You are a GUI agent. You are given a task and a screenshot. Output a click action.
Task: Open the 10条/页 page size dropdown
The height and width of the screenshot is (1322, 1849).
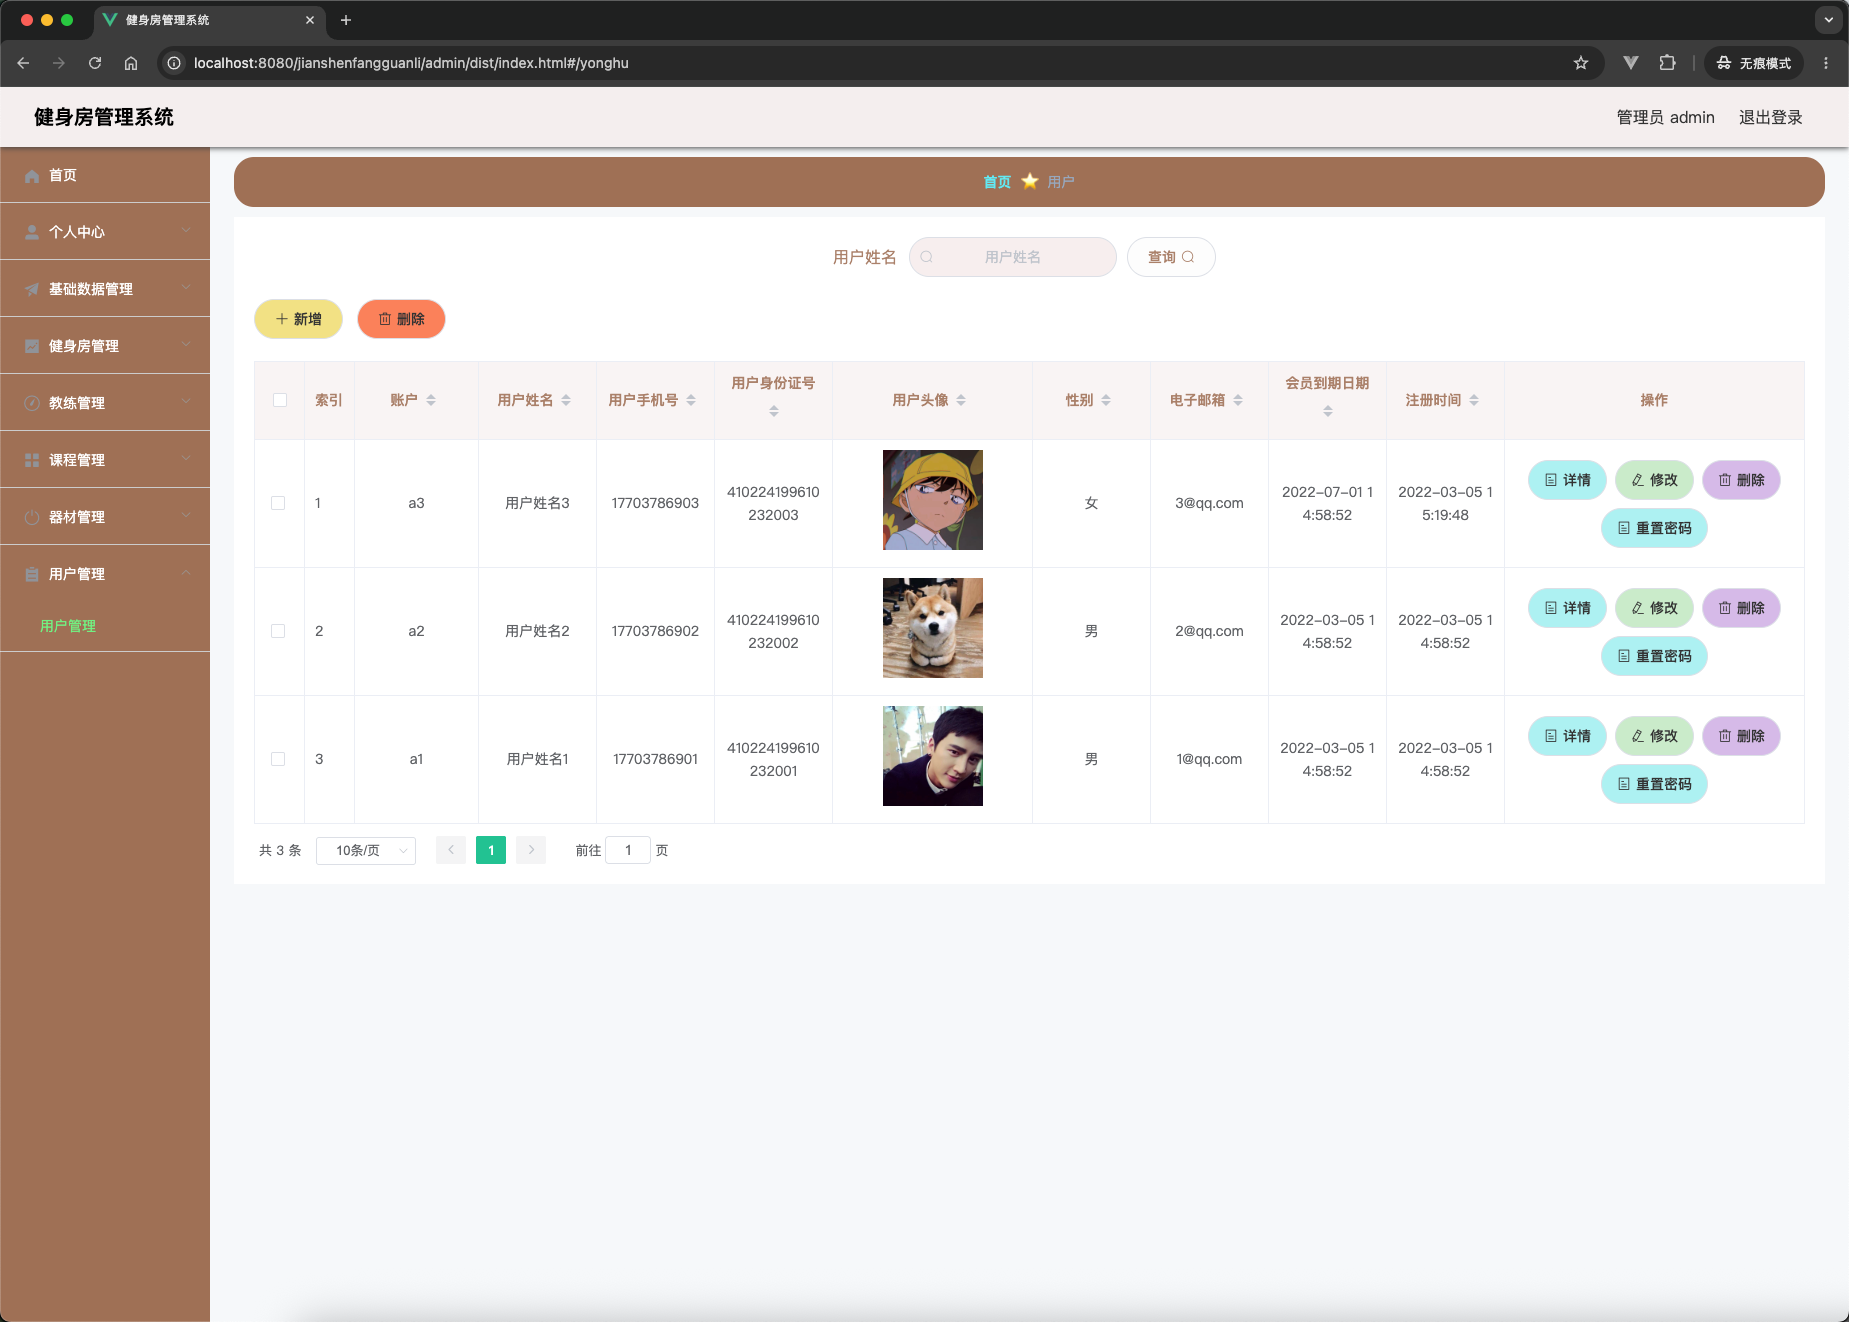click(366, 850)
